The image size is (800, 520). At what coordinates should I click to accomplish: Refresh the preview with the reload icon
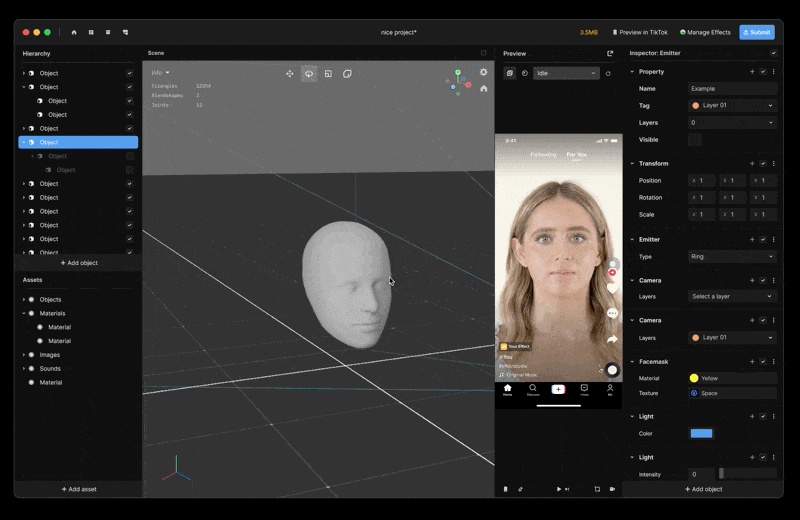tap(608, 73)
